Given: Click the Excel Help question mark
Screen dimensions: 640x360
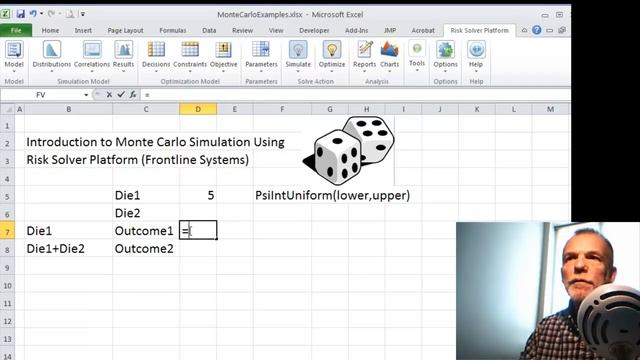Looking at the screenshot, I should click(x=536, y=30).
